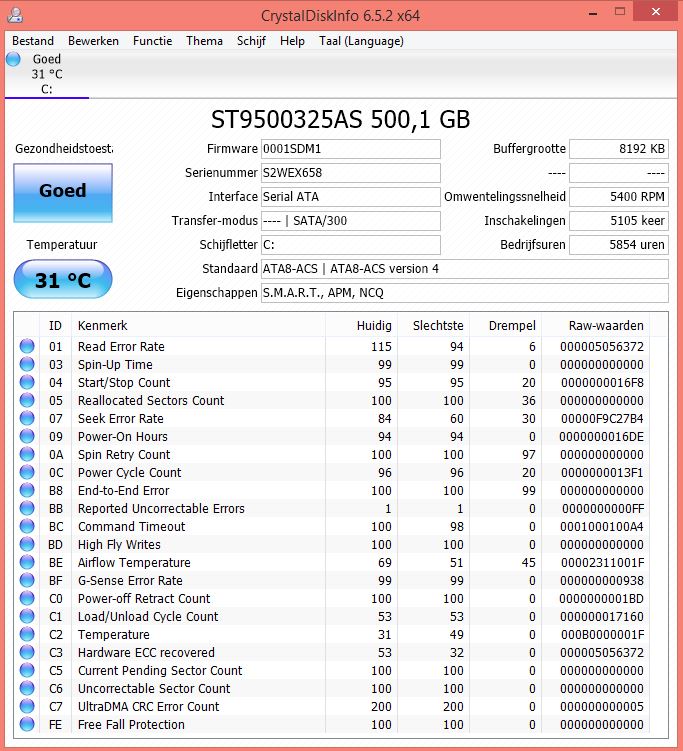Click the Gezondheidstoest. label
This screenshot has height=751, width=683.
pos(64,148)
